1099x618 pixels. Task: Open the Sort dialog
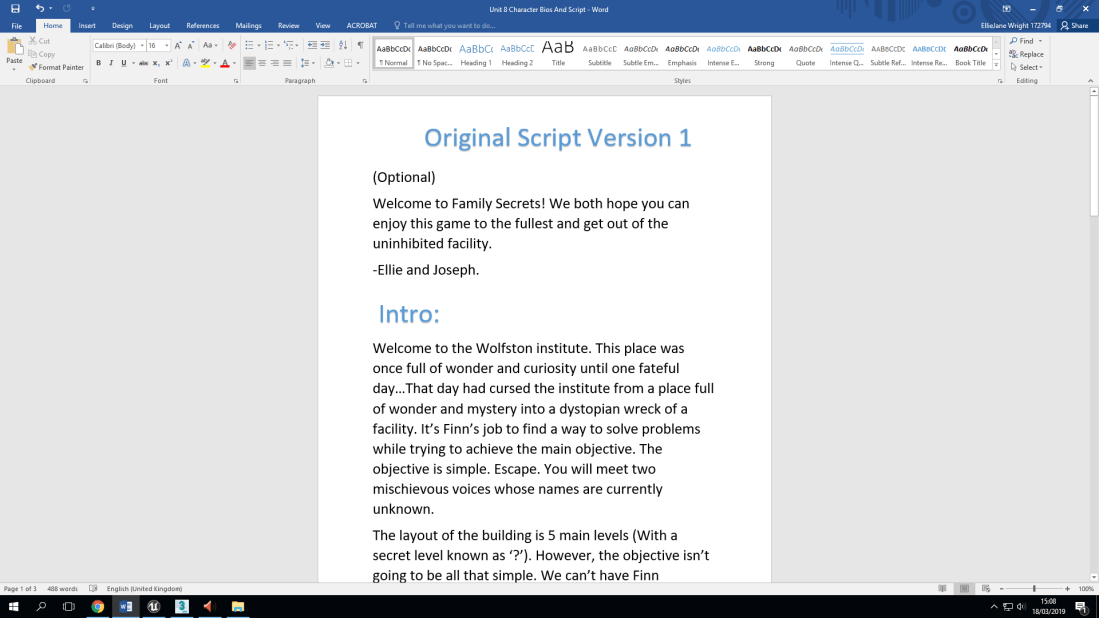[342, 45]
